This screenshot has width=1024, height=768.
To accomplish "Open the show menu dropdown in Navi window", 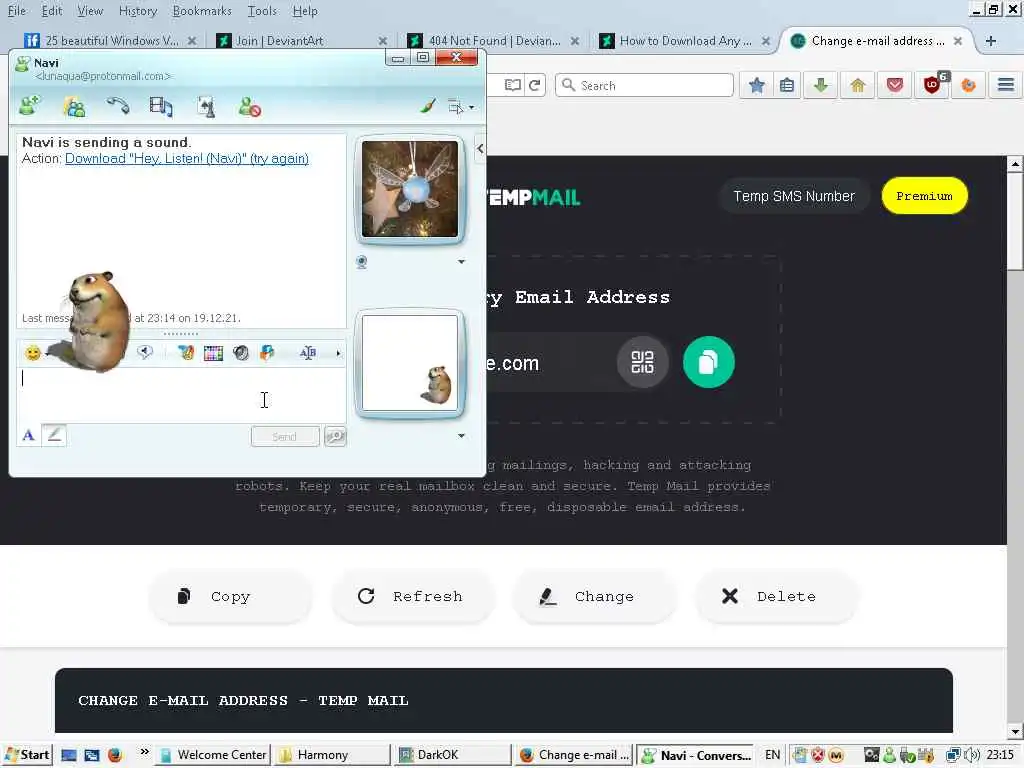I will tap(460, 106).
